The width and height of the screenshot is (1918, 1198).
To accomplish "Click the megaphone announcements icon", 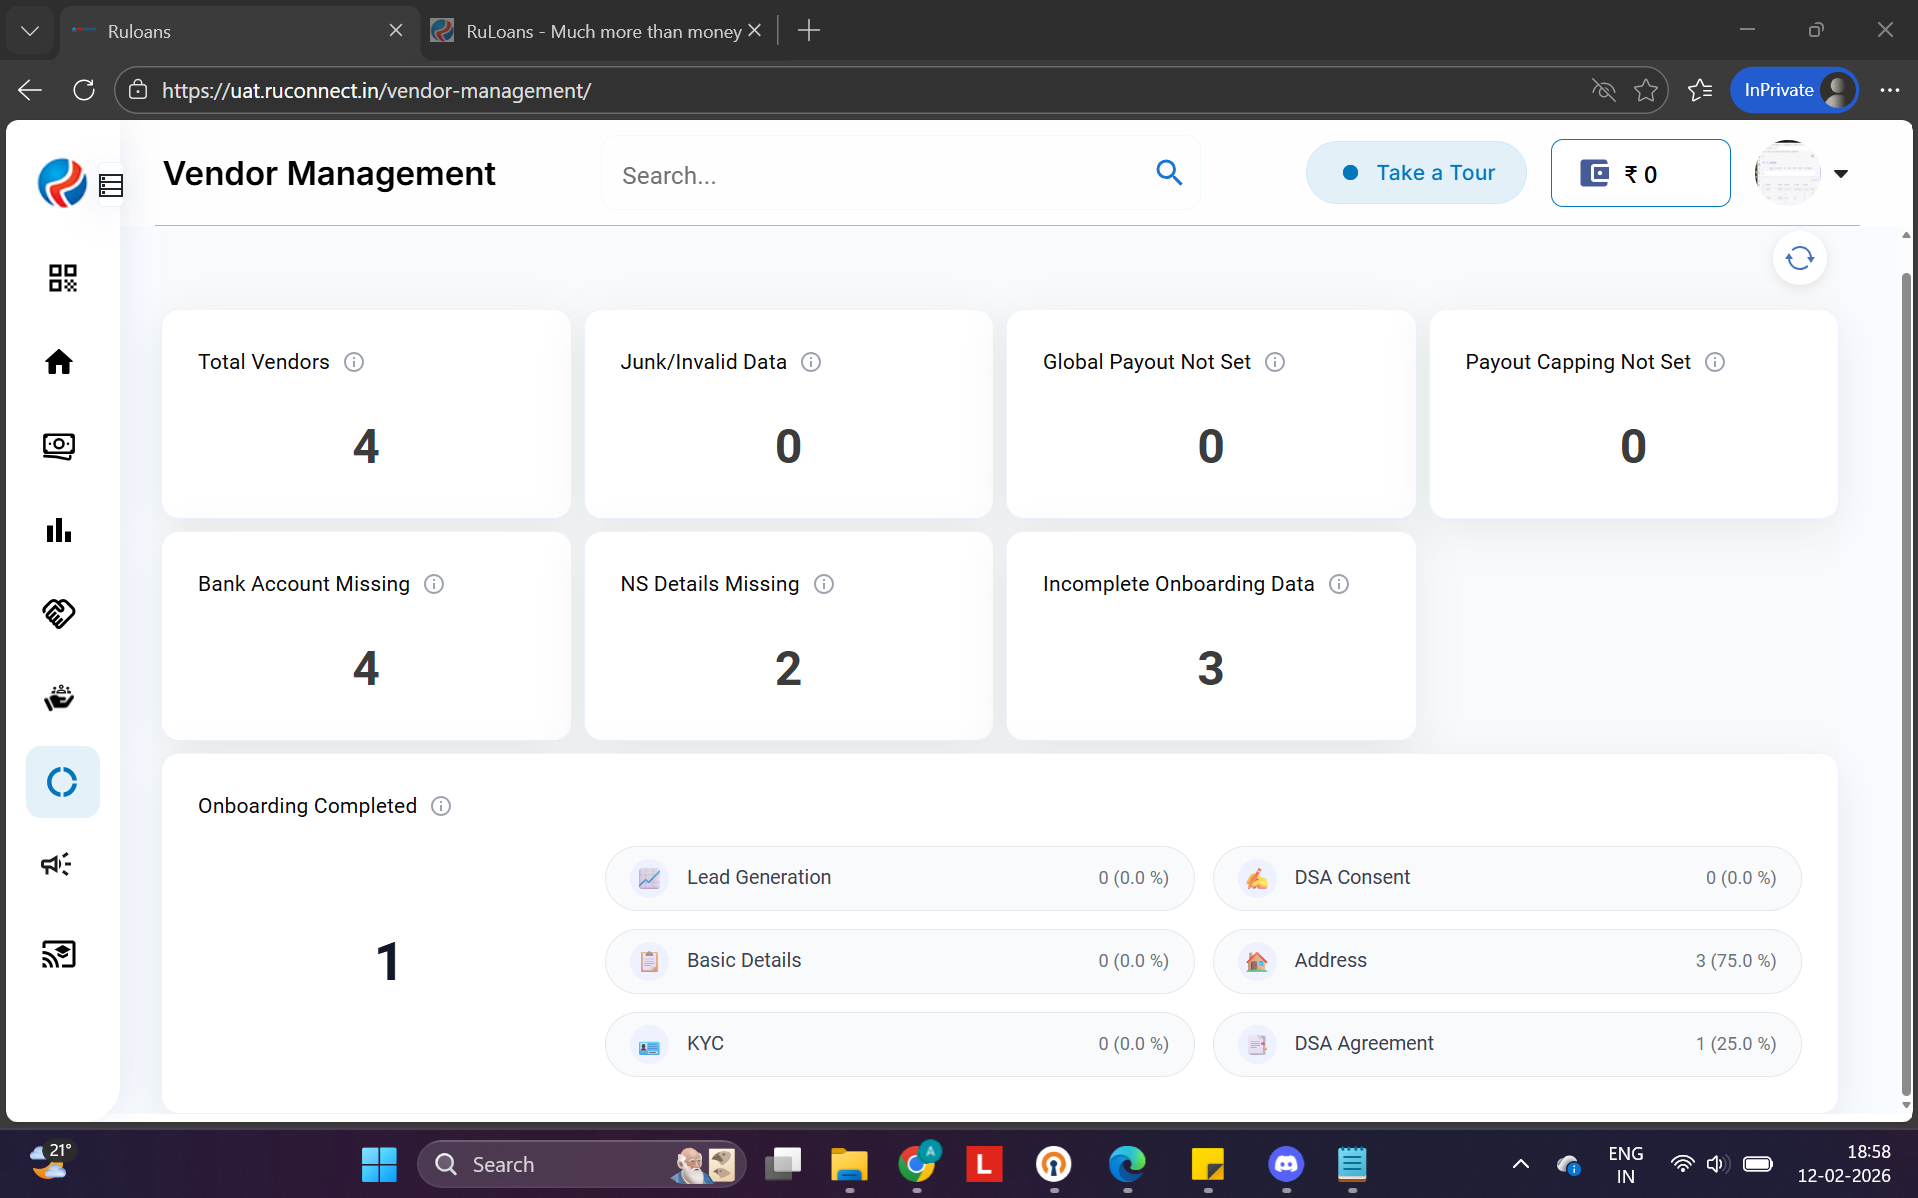I will click(x=57, y=864).
